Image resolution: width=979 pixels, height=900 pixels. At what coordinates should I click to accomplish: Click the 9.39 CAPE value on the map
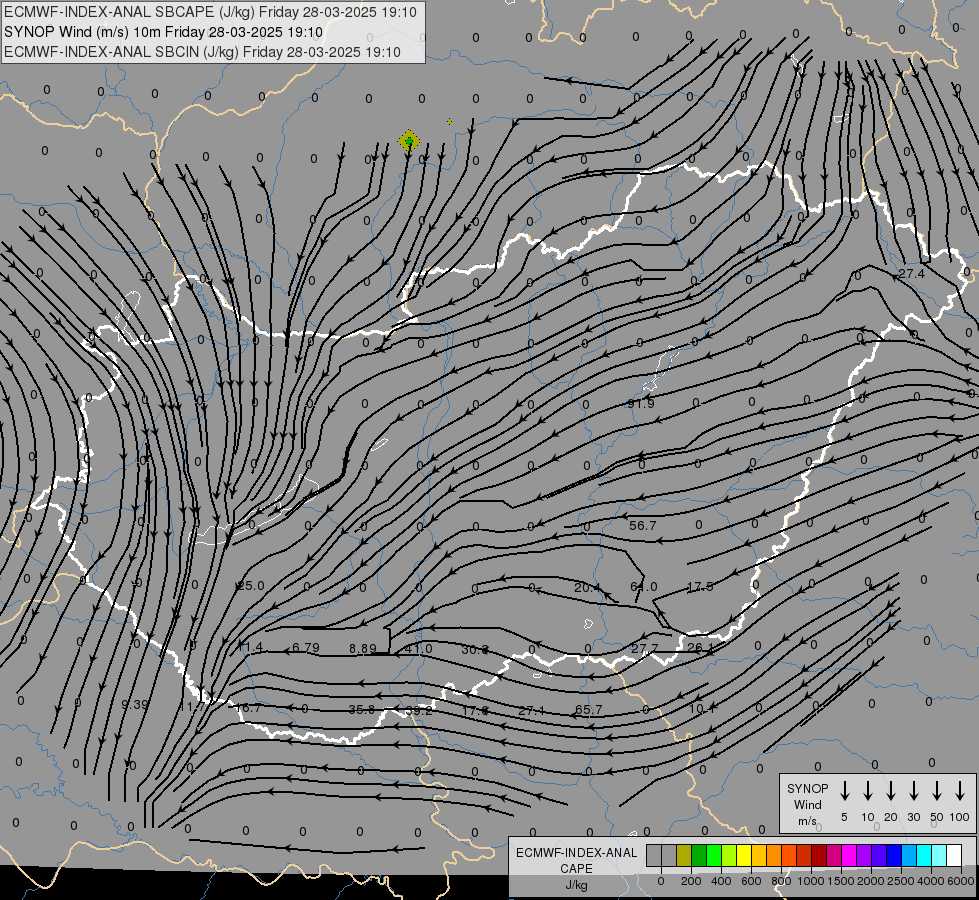pyautogui.click(x=135, y=705)
